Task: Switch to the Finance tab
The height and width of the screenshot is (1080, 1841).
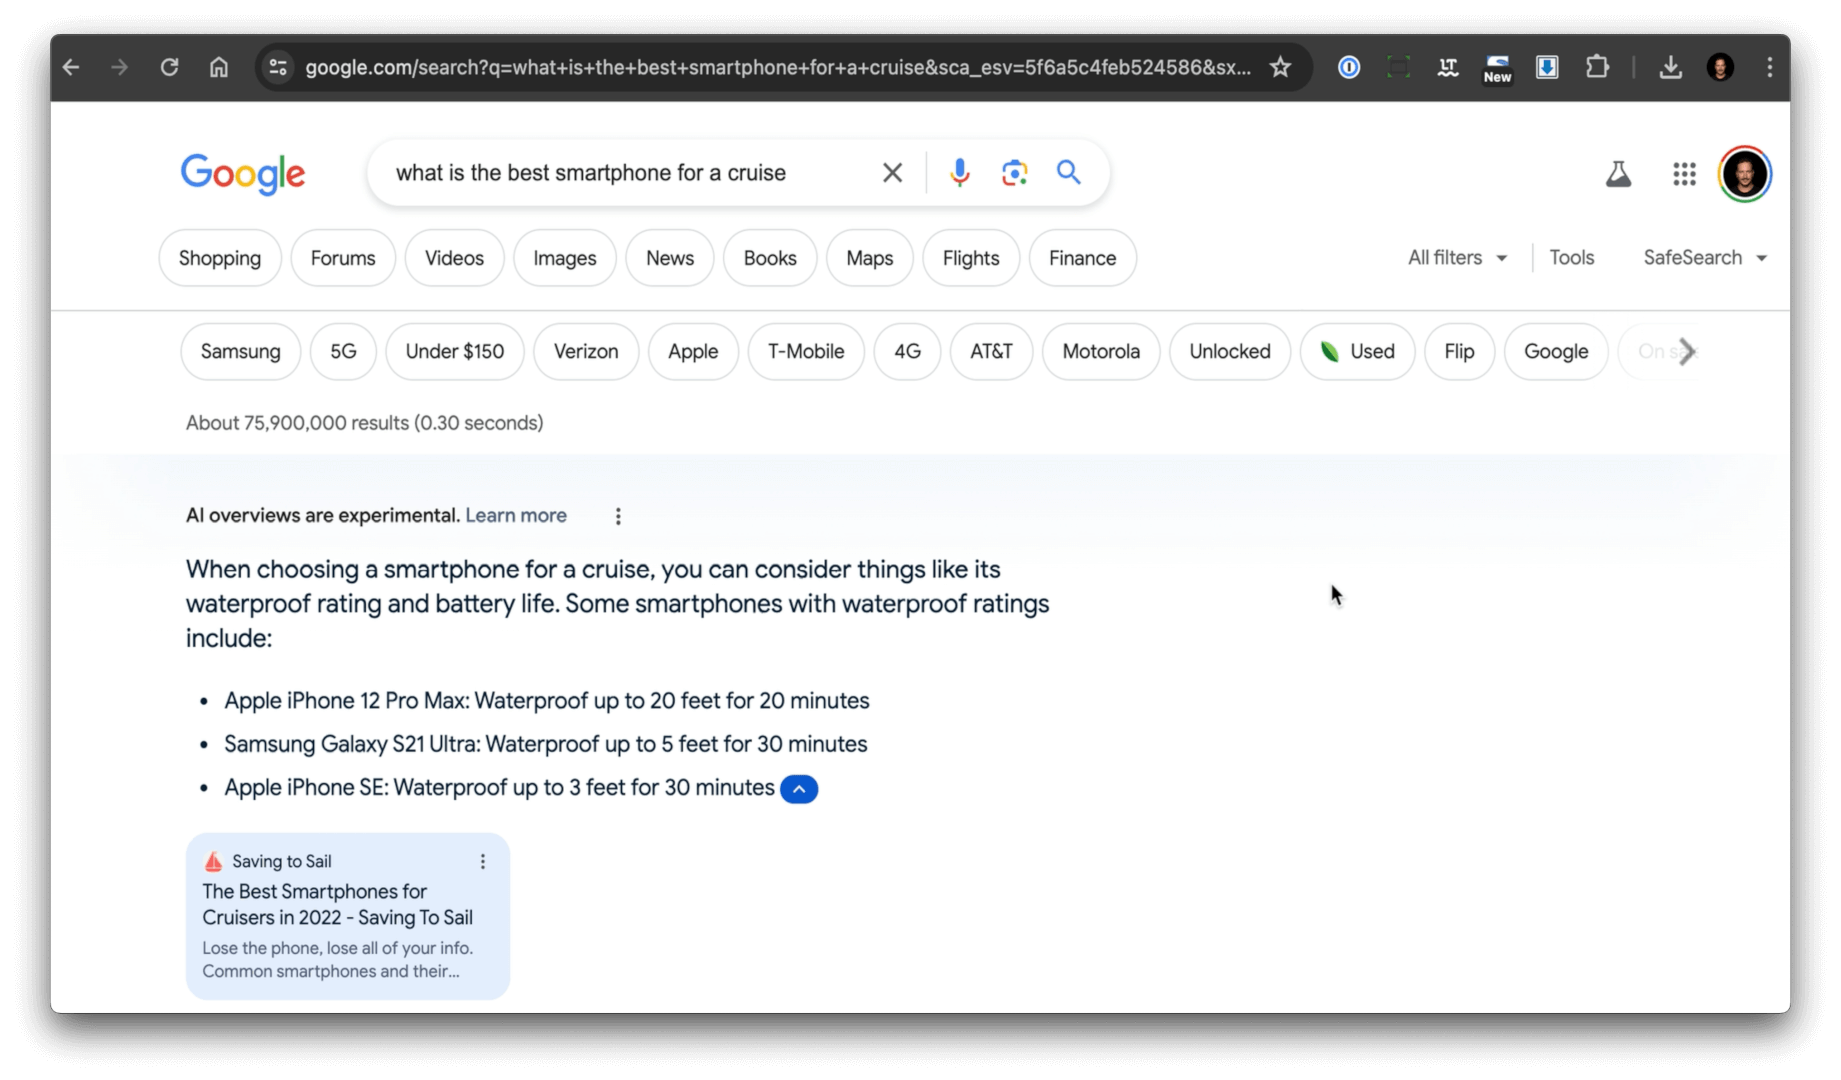Action: click(x=1082, y=258)
